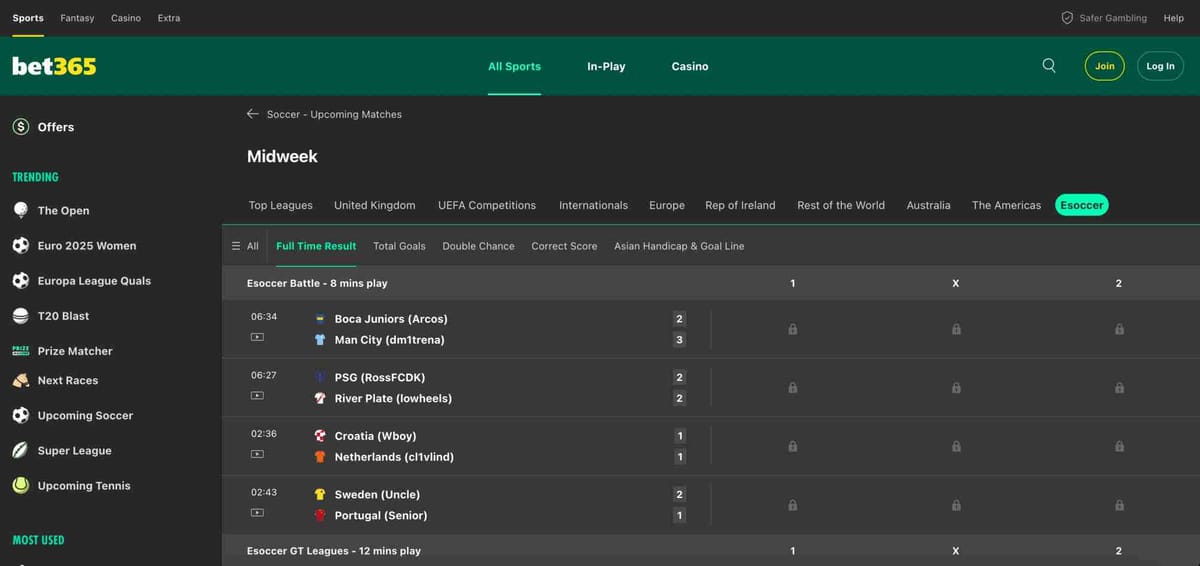Select the Top Leagues tab
This screenshot has height=566, width=1200.
[280, 205]
